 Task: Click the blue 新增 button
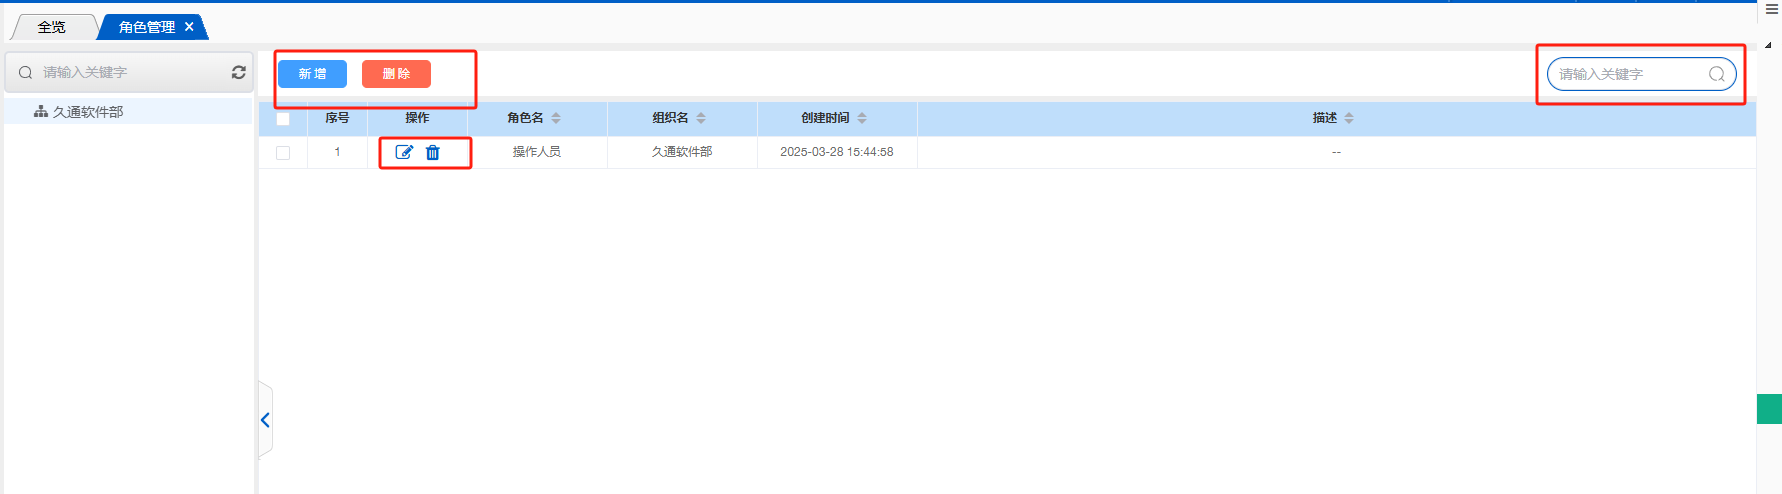point(312,74)
